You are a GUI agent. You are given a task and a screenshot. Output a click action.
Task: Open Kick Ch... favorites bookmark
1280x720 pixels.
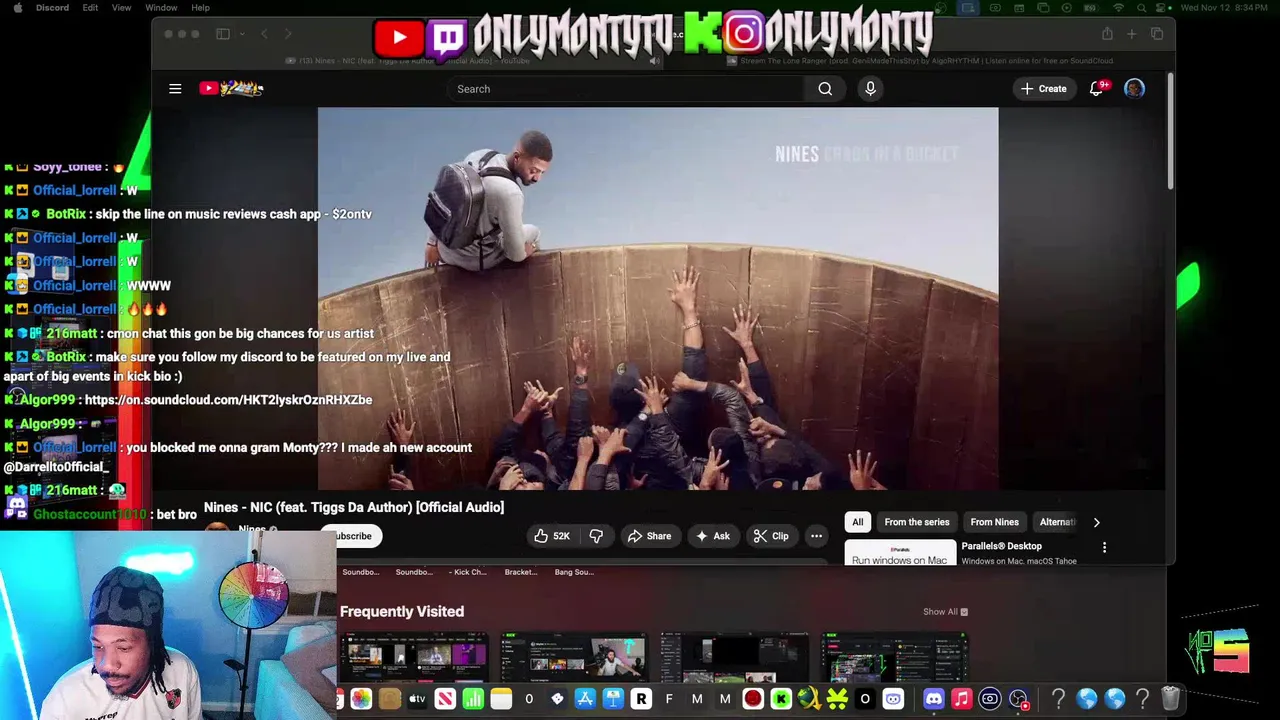(467, 572)
